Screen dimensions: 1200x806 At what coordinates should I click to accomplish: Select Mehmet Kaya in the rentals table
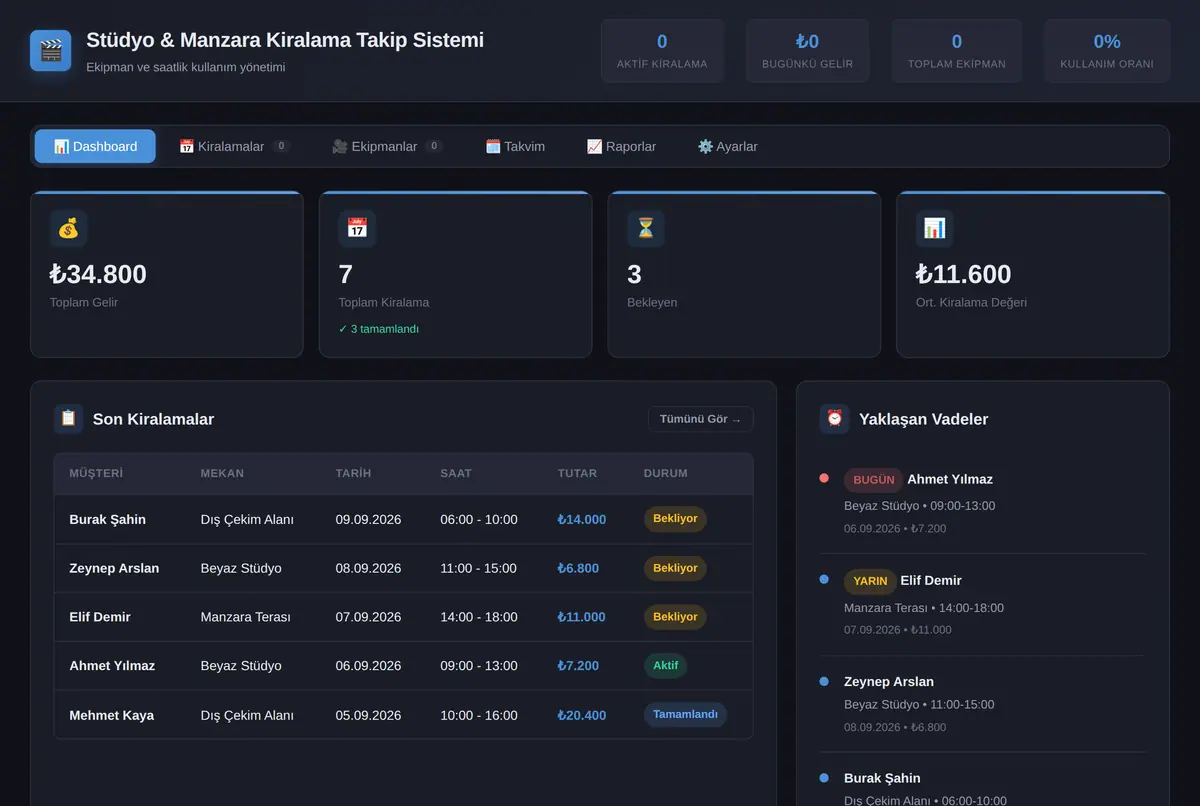(x=111, y=716)
